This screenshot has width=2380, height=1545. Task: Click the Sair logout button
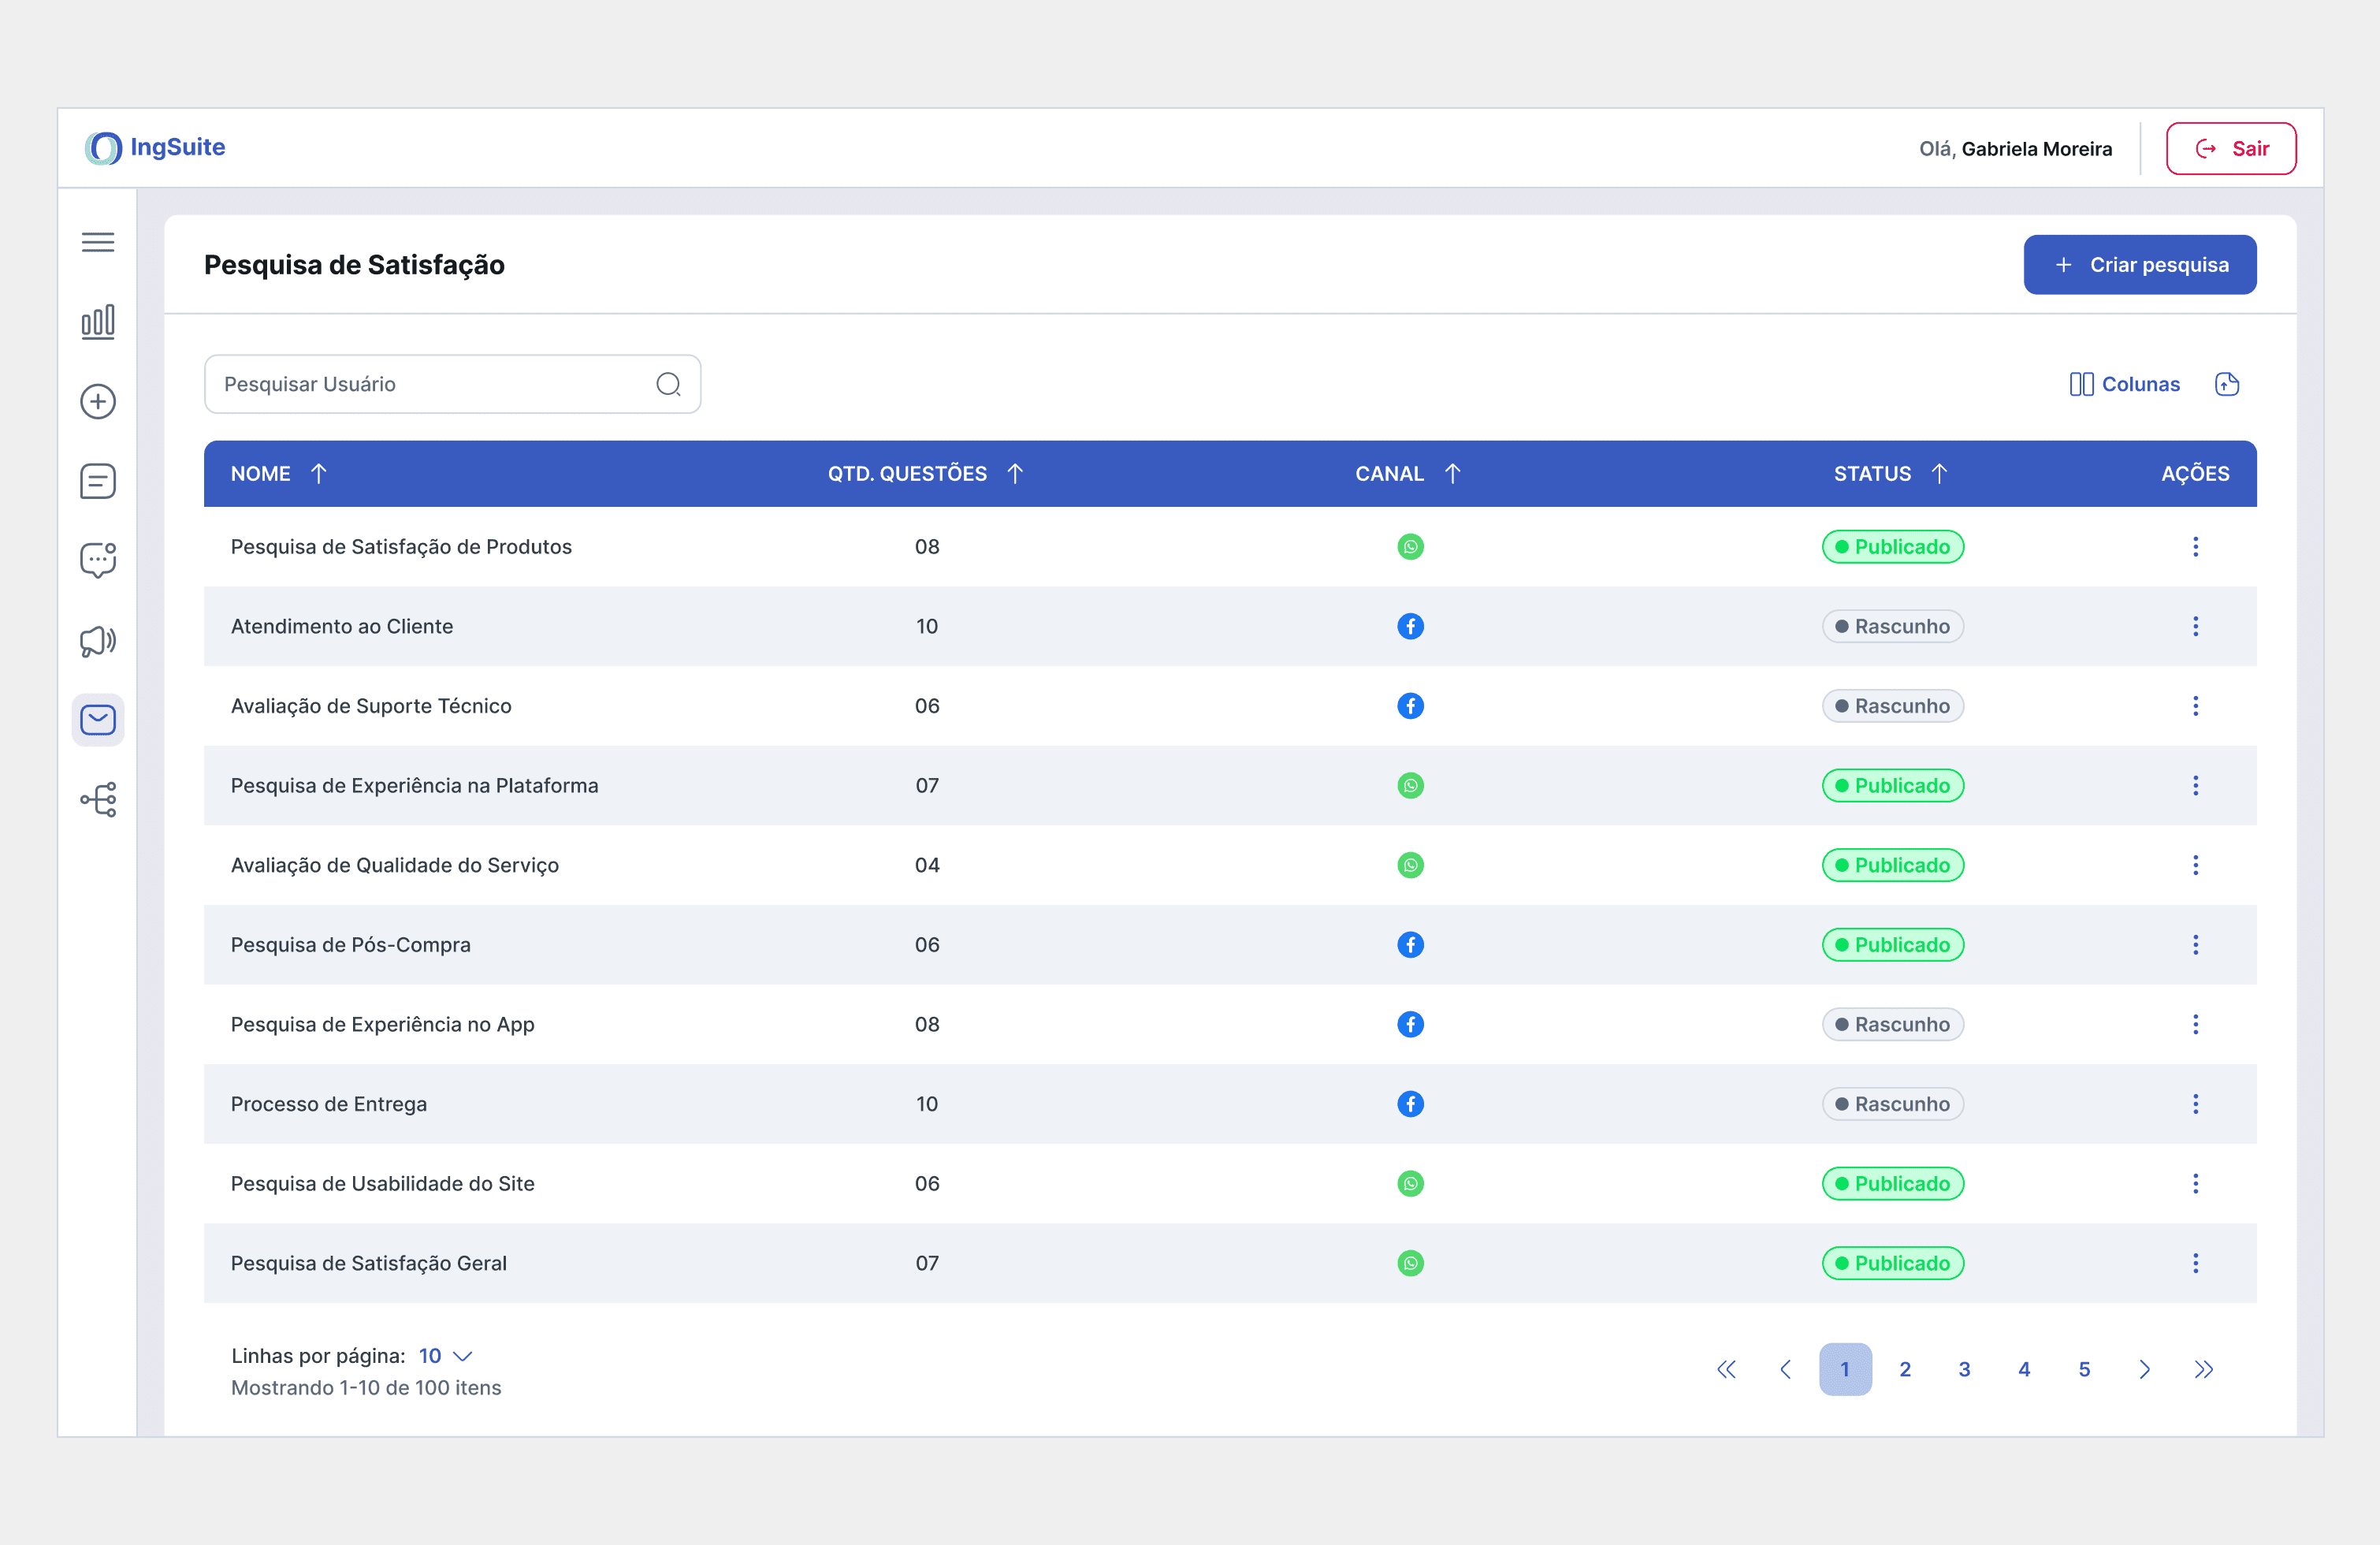(2230, 149)
